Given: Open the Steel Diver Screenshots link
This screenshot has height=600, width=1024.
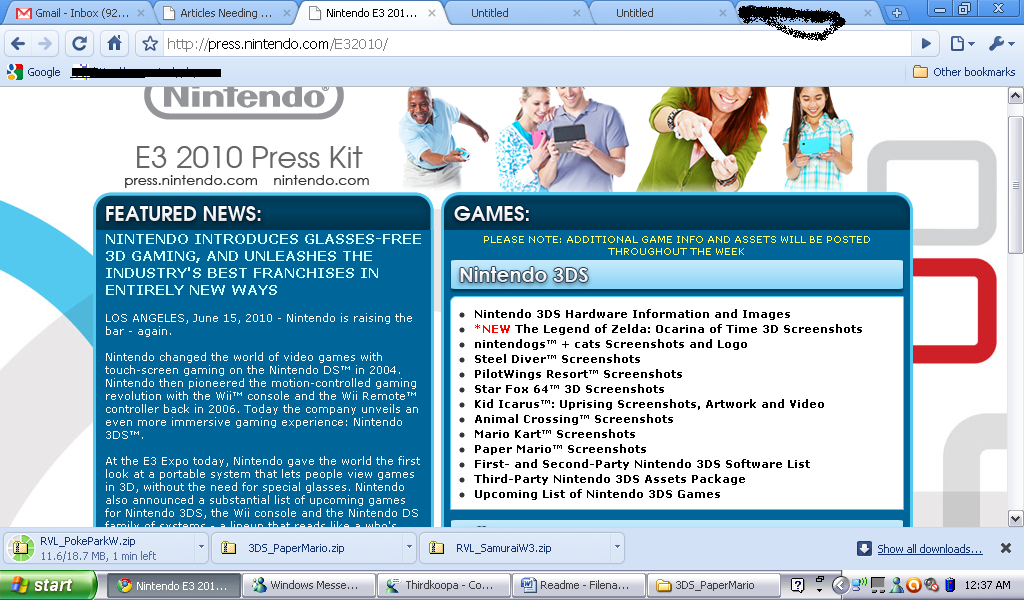Looking at the screenshot, I should pos(557,359).
